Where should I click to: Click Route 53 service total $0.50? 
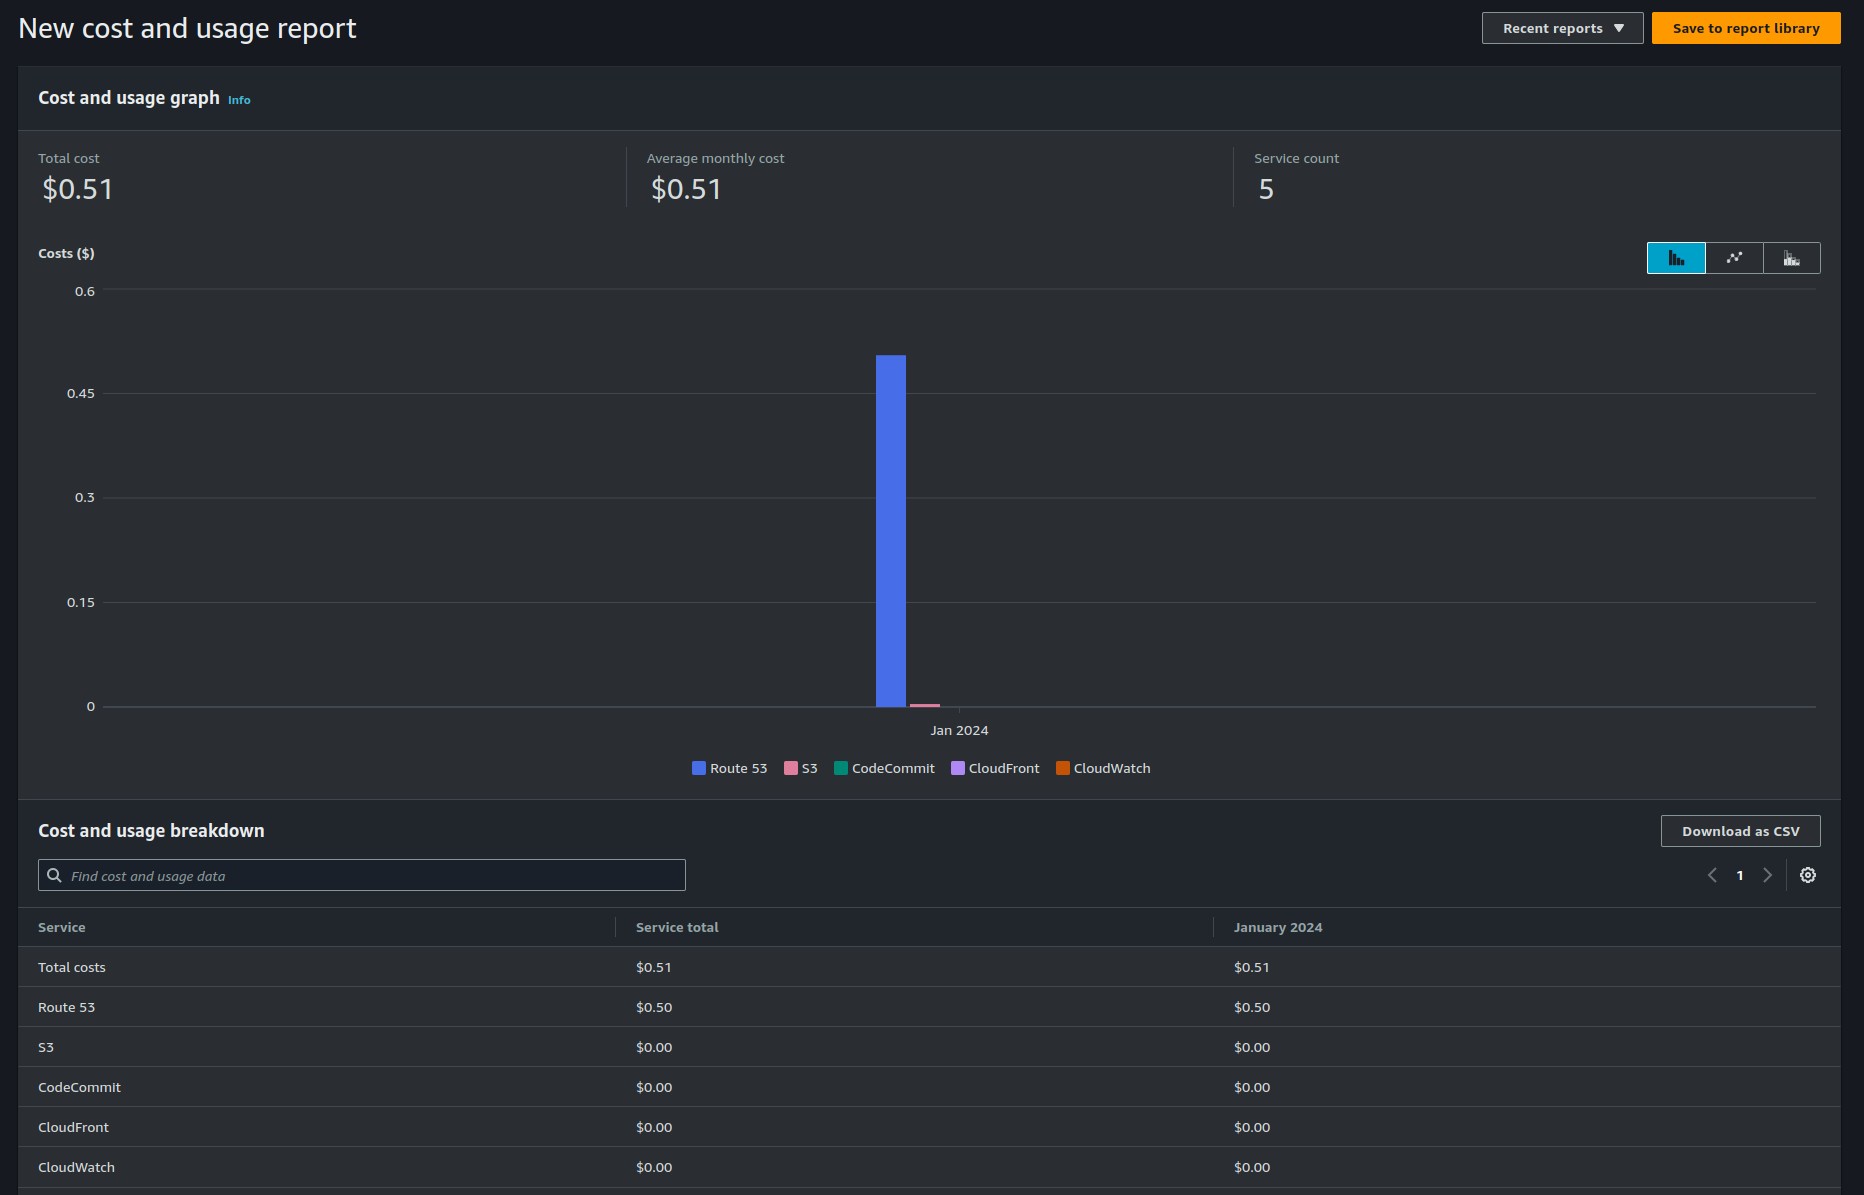654,1007
